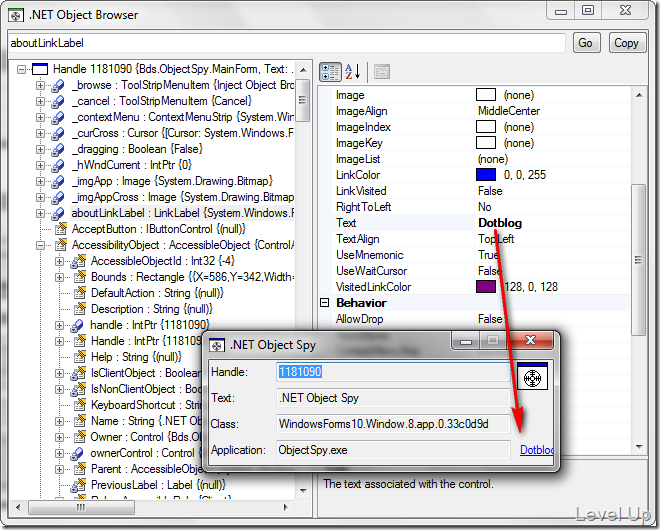Click the property icon beside AcceptButton
Viewport: 660px width, 530px height.
61,229
